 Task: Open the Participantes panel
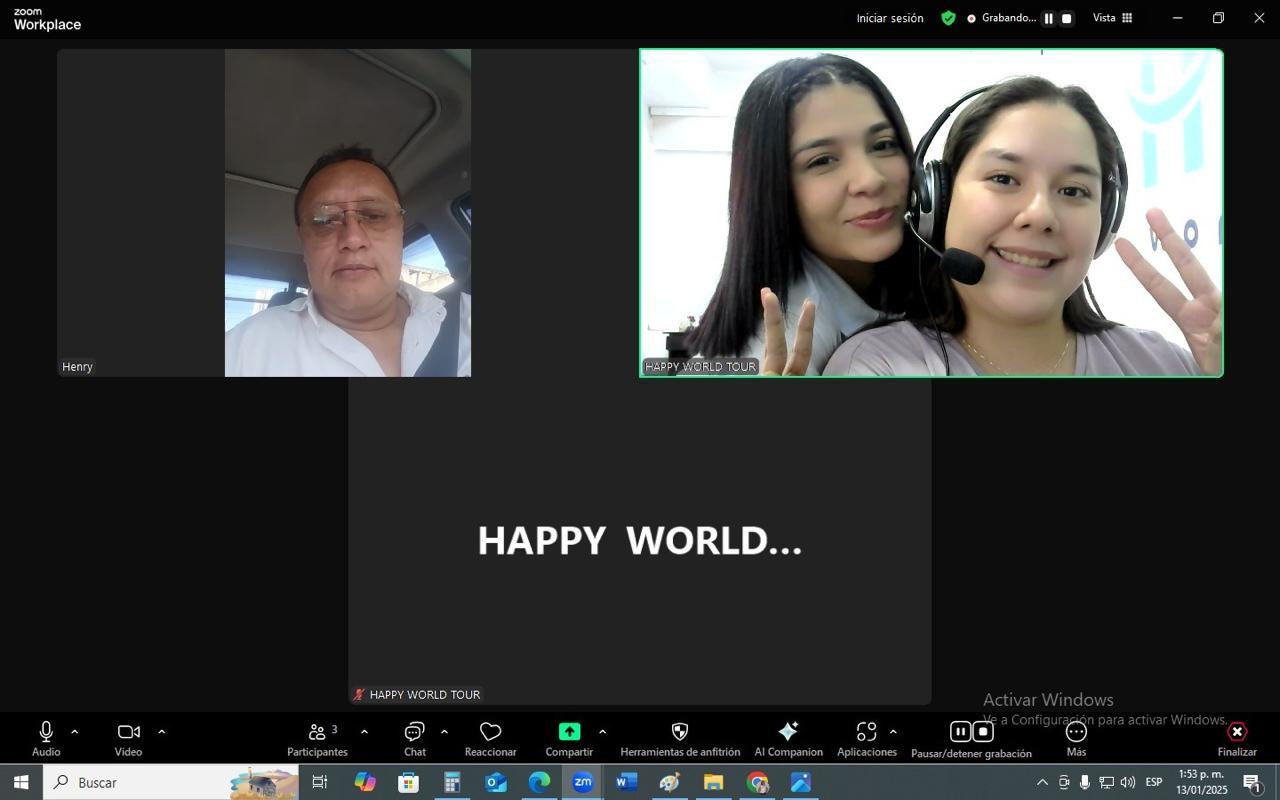point(318,739)
